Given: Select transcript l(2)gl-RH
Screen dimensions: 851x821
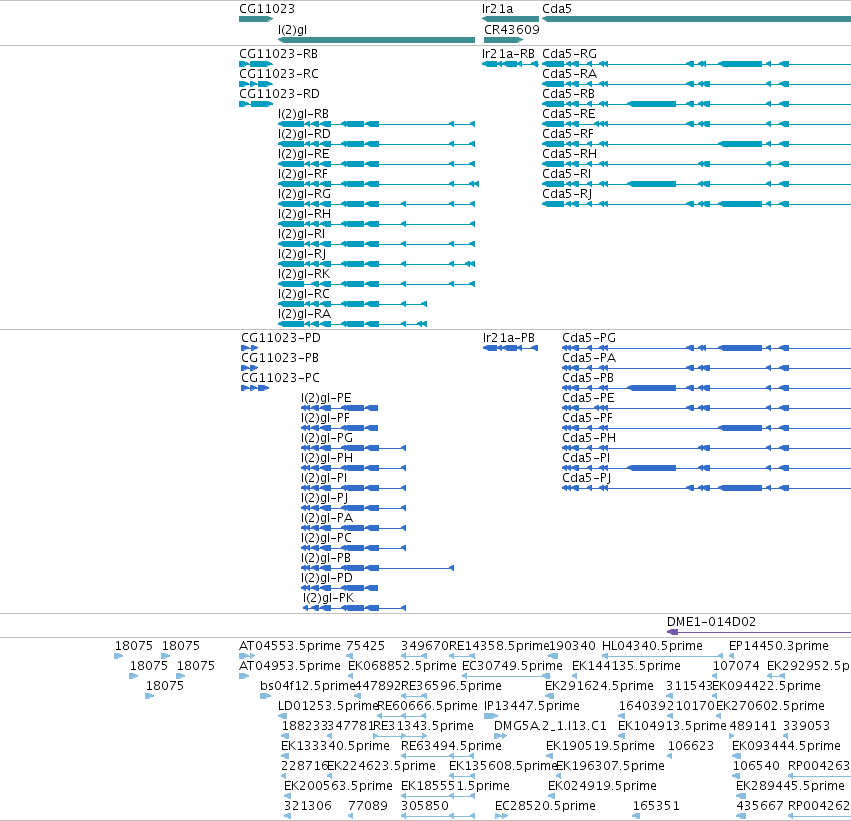Looking at the screenshot, I should [x=376, y=224].
